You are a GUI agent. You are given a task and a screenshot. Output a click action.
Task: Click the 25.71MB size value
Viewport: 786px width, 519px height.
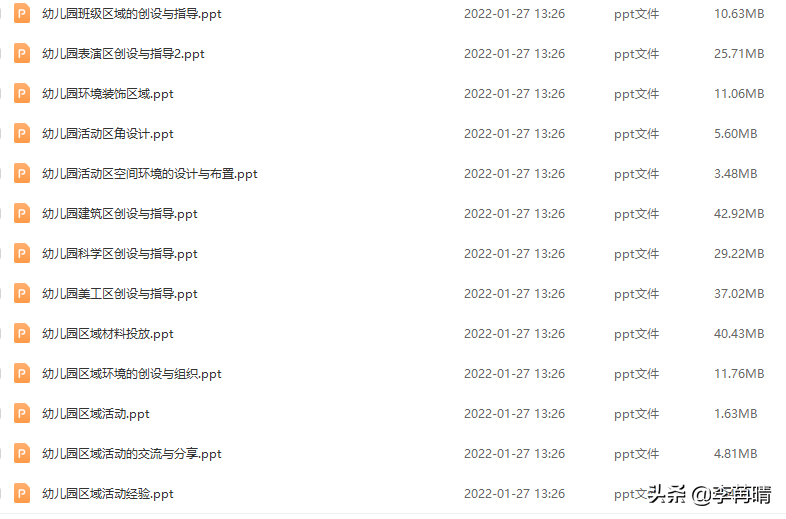[x=739, y=54]
